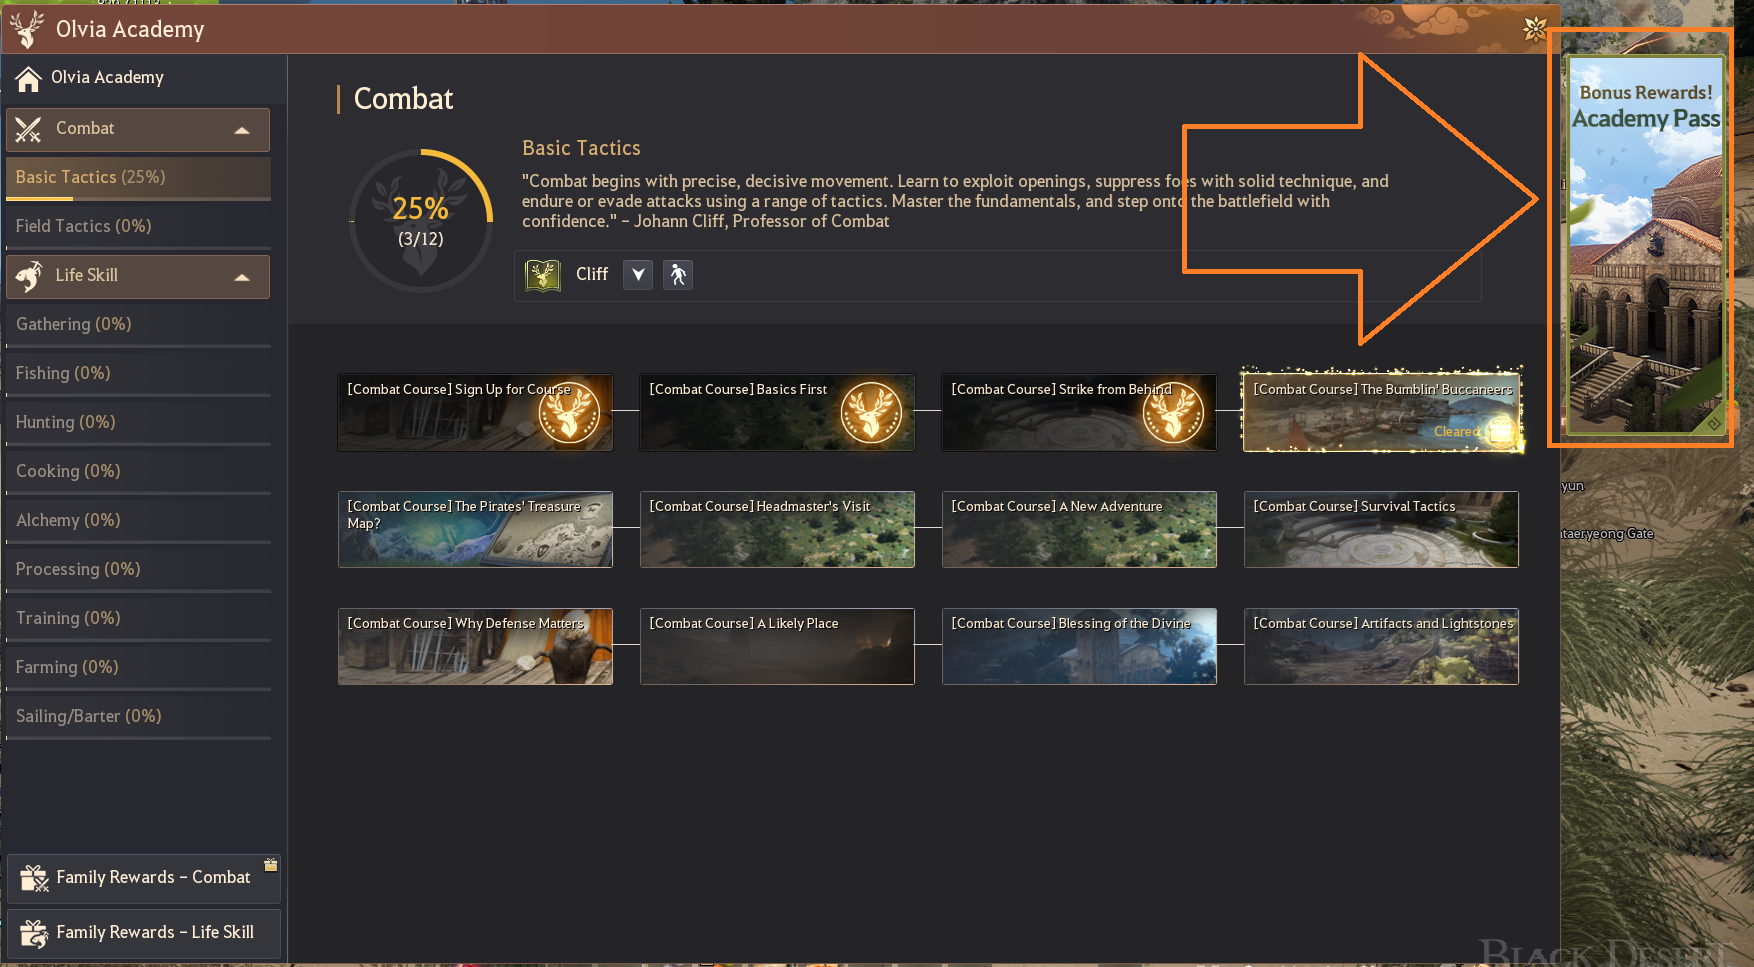The height and width of the screenshot is (967, 1754).
Task: Click the home icon beside Olvia Academy
Action: [27, 77]
